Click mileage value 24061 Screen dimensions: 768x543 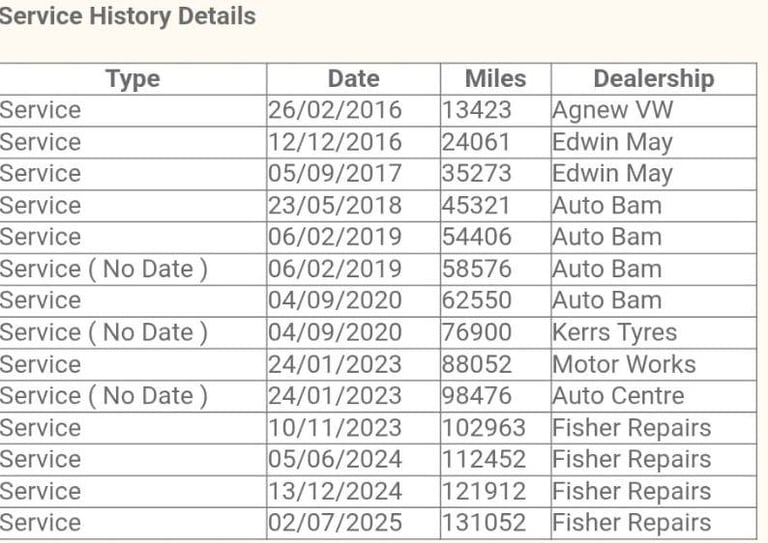476,142
